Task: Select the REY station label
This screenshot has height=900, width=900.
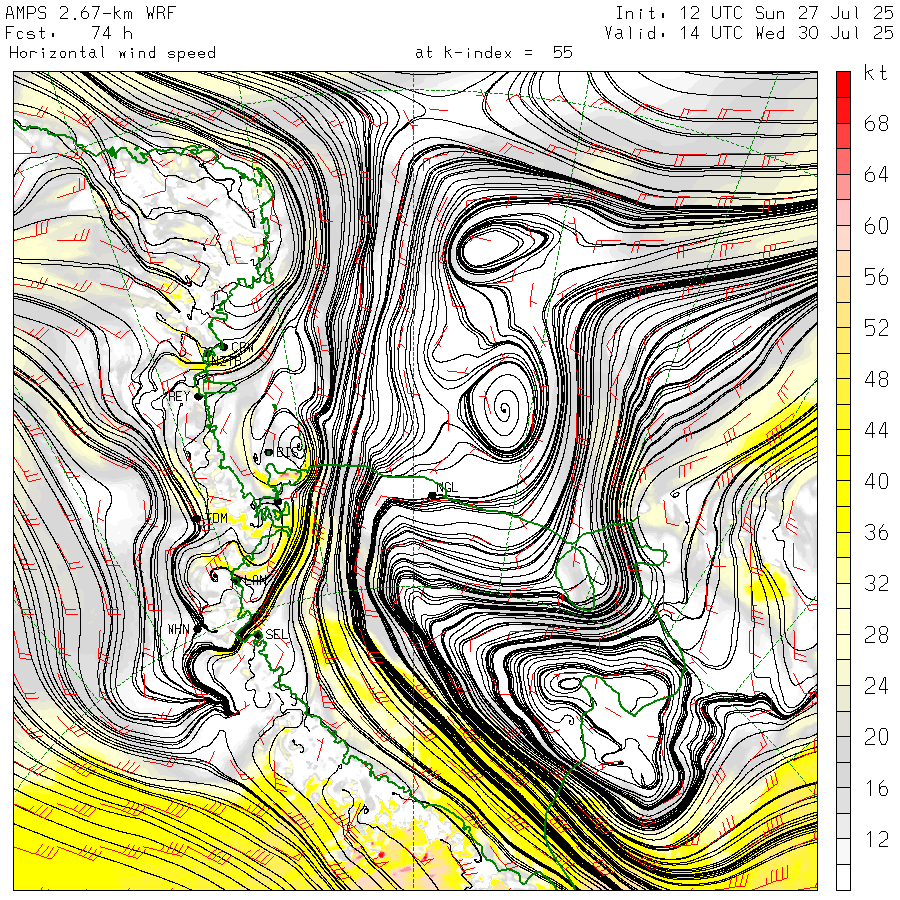Action: (x=179, y=396)
